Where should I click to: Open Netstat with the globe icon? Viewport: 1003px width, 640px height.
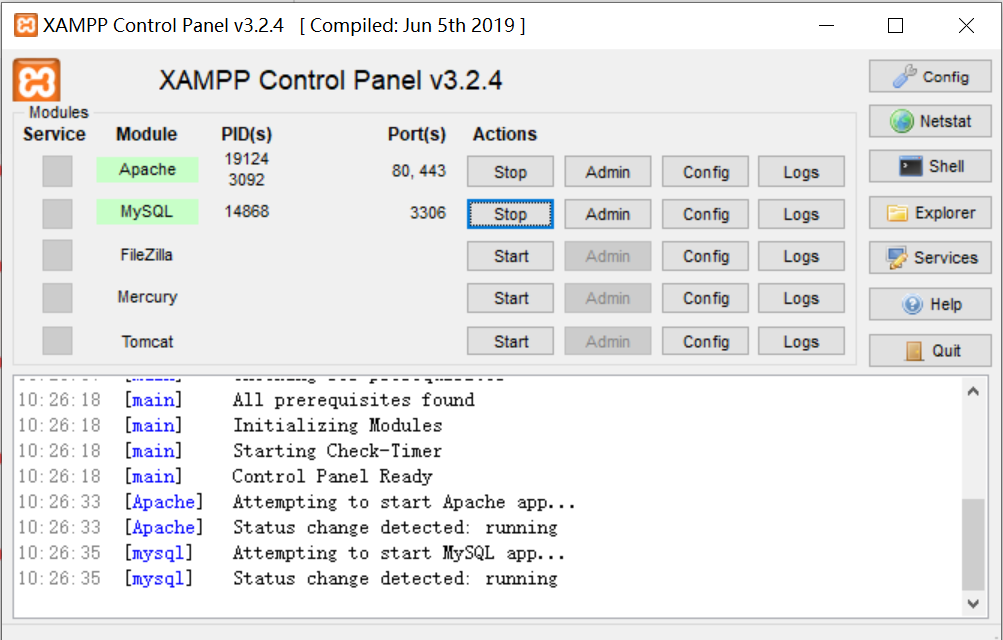930,121
